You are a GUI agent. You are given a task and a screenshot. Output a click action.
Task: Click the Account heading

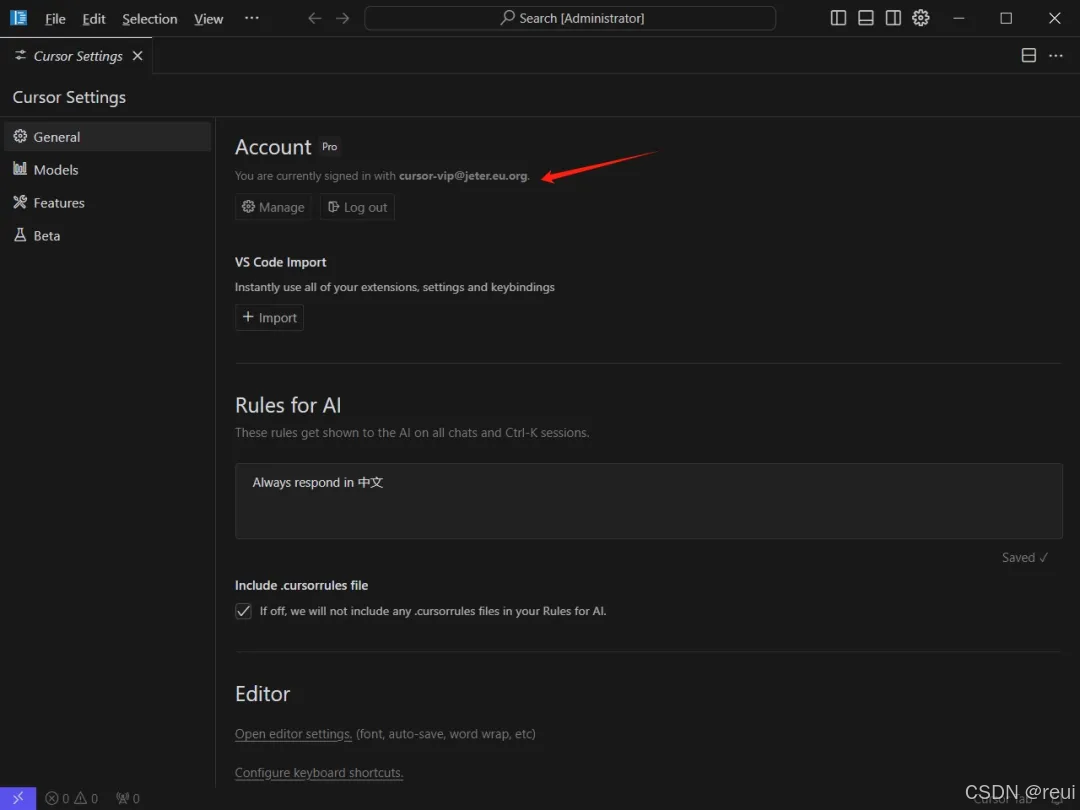[x=273, y=147]
